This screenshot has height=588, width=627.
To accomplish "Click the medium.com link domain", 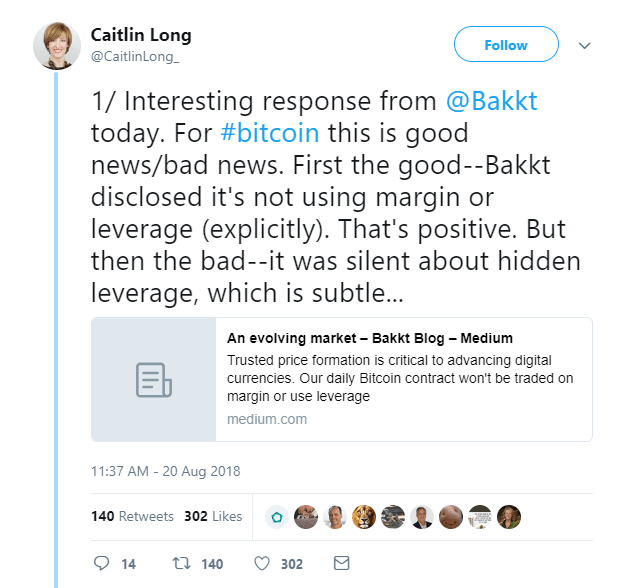I will (267, 419).
